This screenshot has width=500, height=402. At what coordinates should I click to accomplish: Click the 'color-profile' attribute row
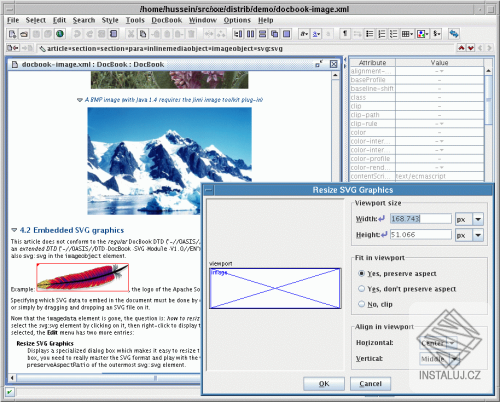pyautogui.click(x=417, y=159)
